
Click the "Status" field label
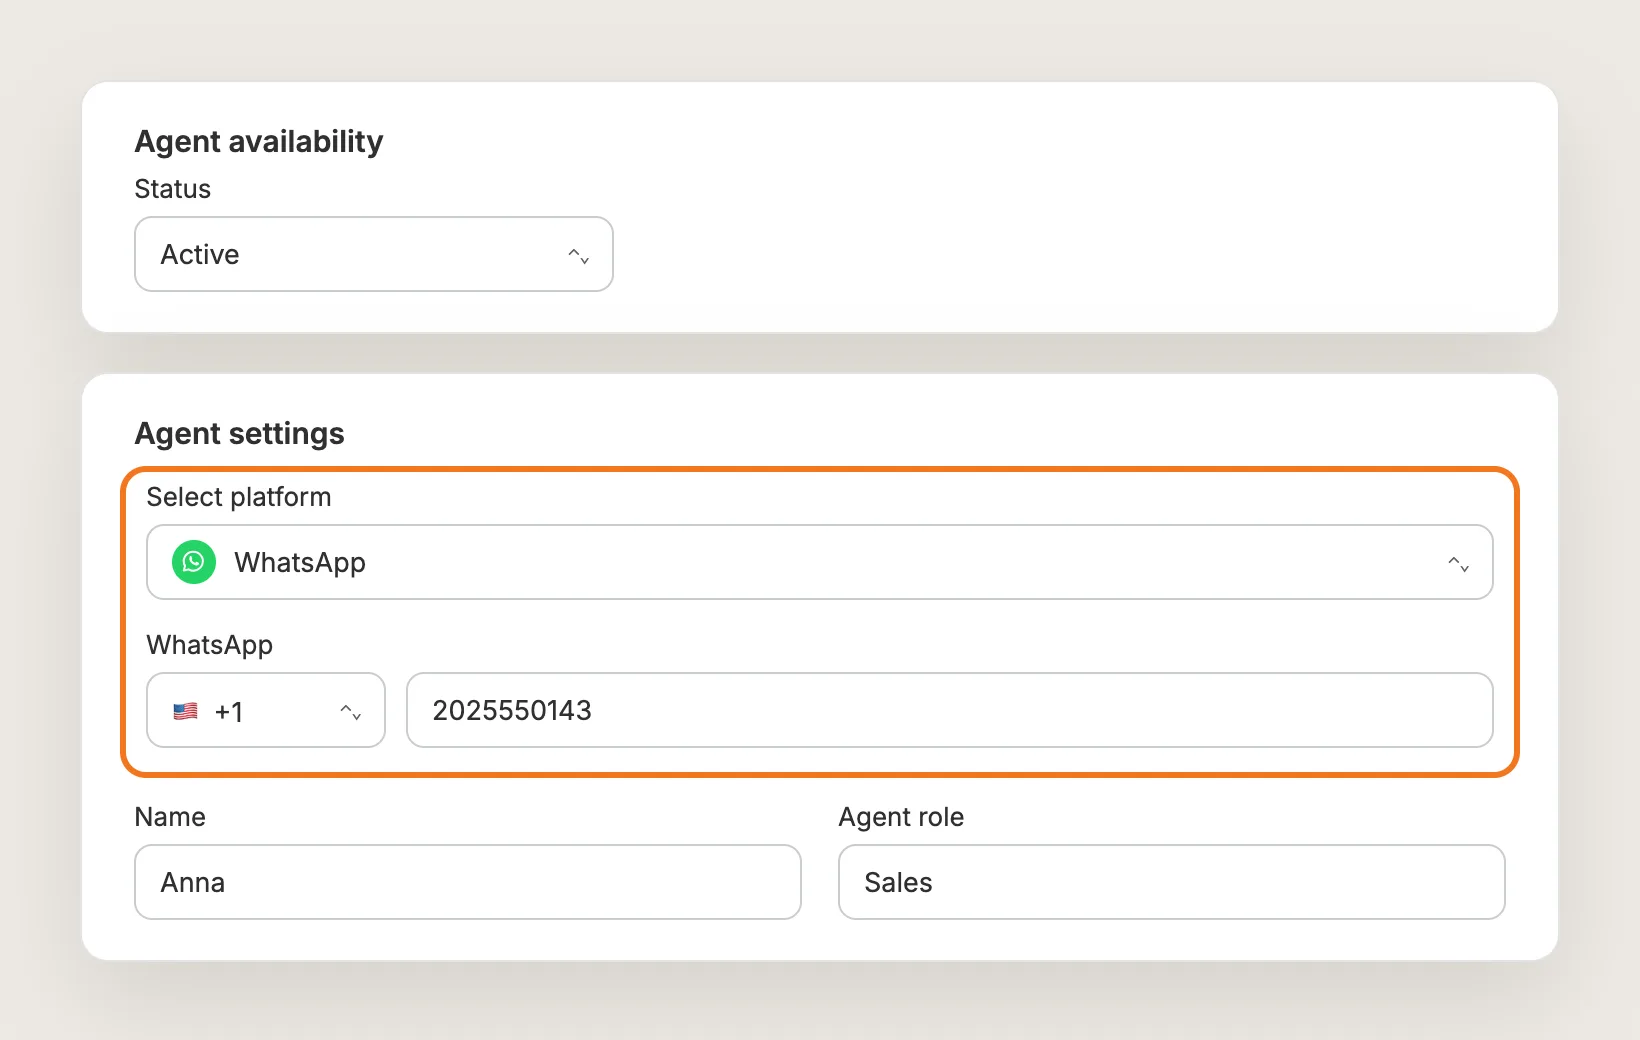pos(173,189)
